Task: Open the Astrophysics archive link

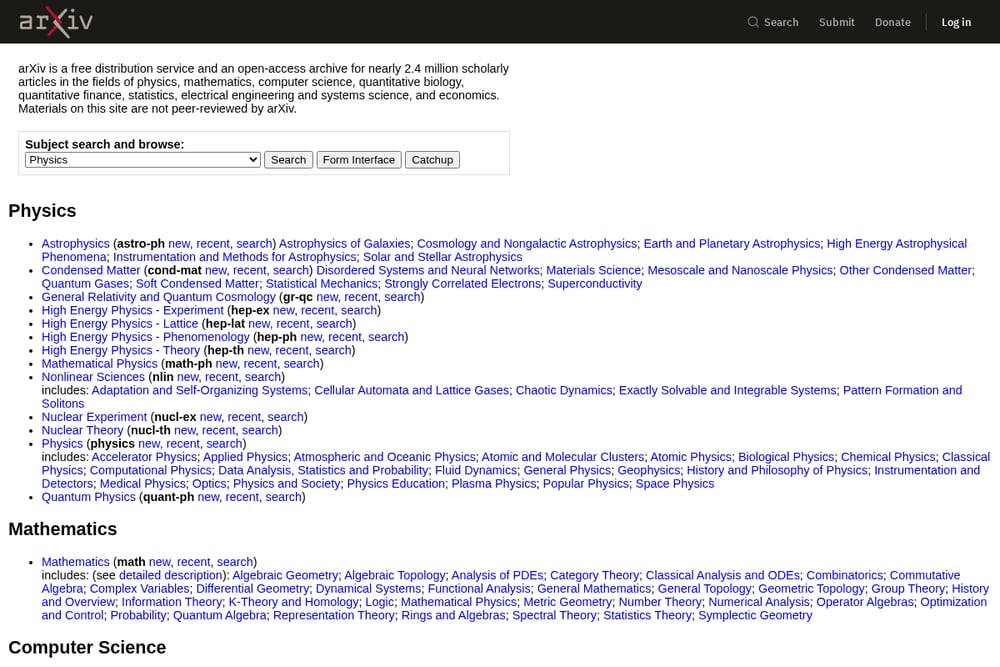Action: (75, 244)
